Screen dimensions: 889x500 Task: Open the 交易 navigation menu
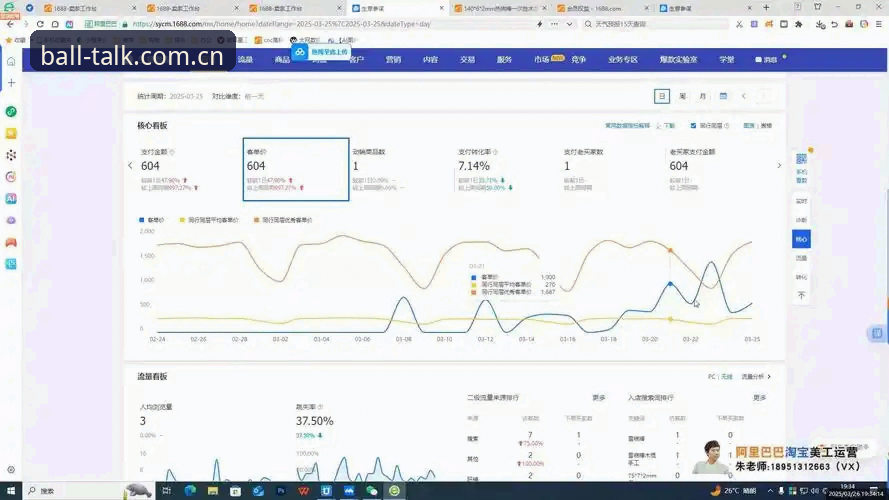pyautogui.click(x=467, y=60)
